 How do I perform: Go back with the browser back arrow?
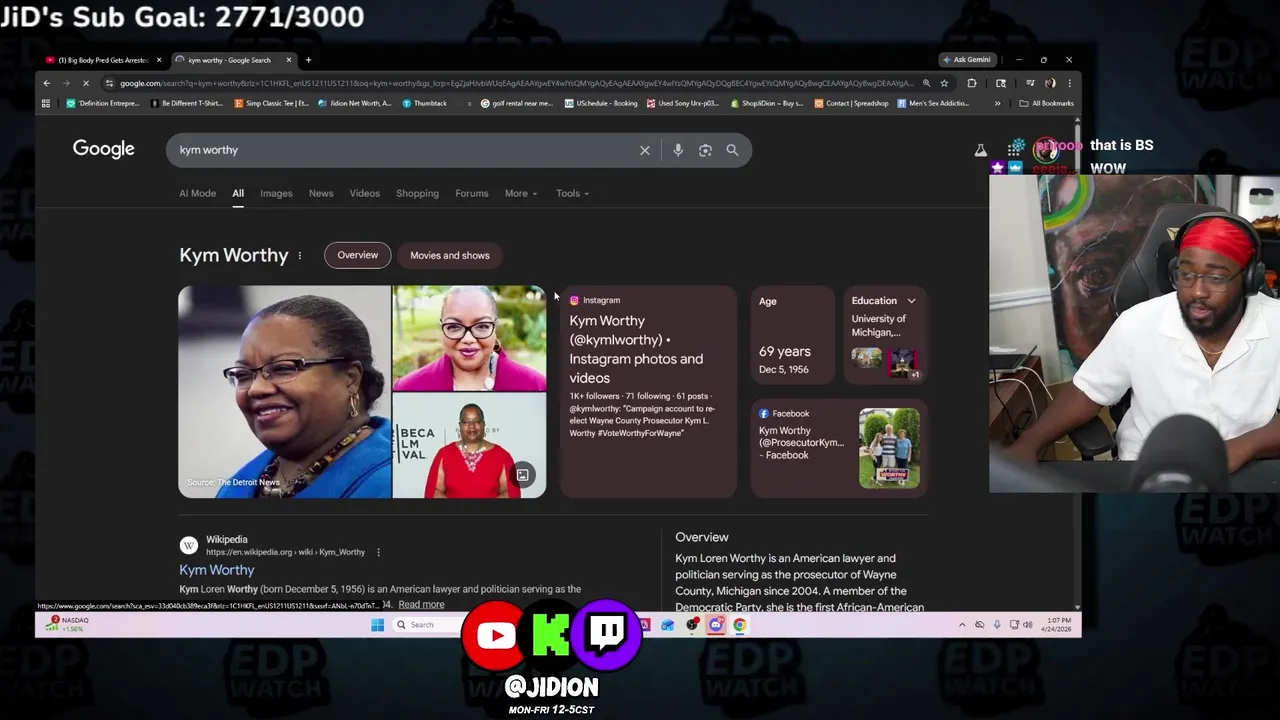46,83
